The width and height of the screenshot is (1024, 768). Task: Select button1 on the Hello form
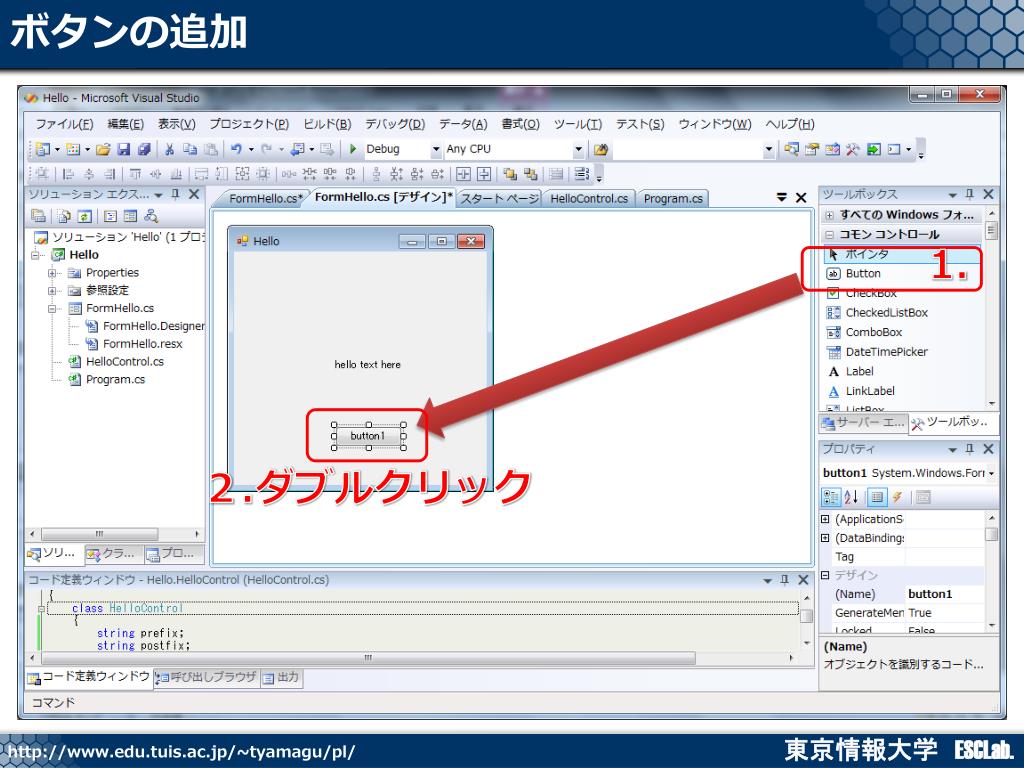click(x=368, y=436)
